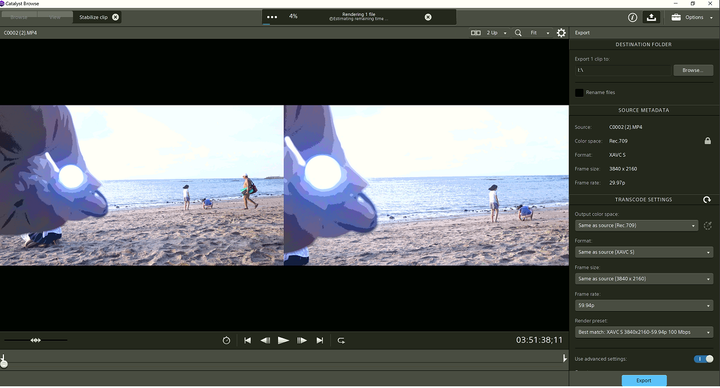The height and width of the screenshot is (388, 720).
Task: Click the 29.97p frame rate value
Action: (x=617, y=182)
